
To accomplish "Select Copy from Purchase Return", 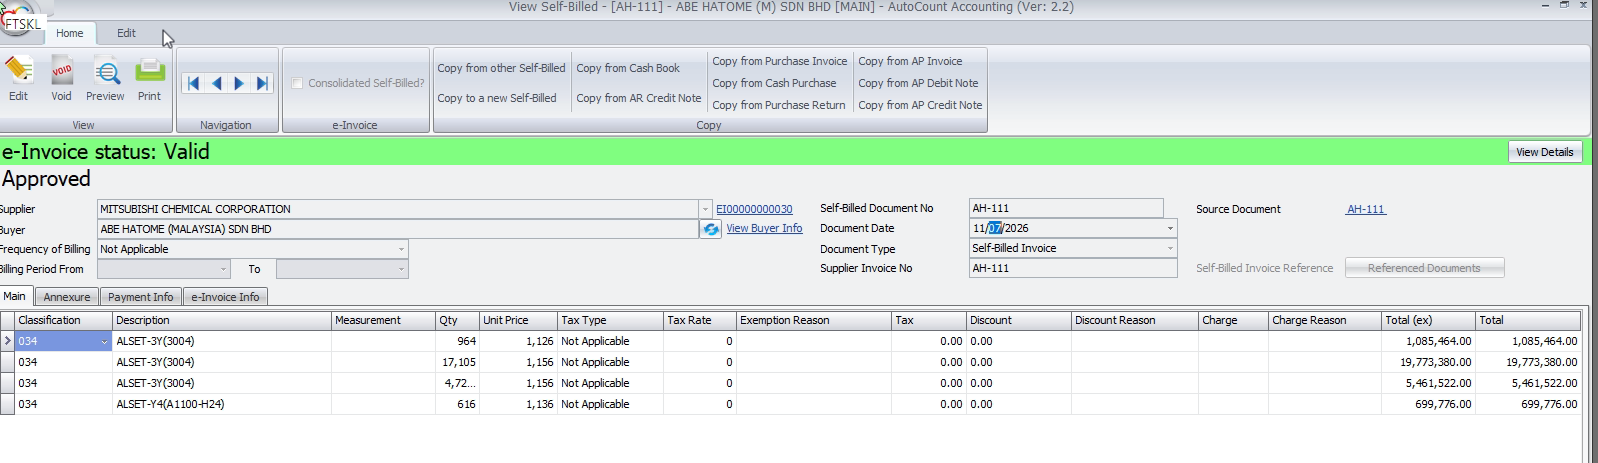I will [779, 105].
